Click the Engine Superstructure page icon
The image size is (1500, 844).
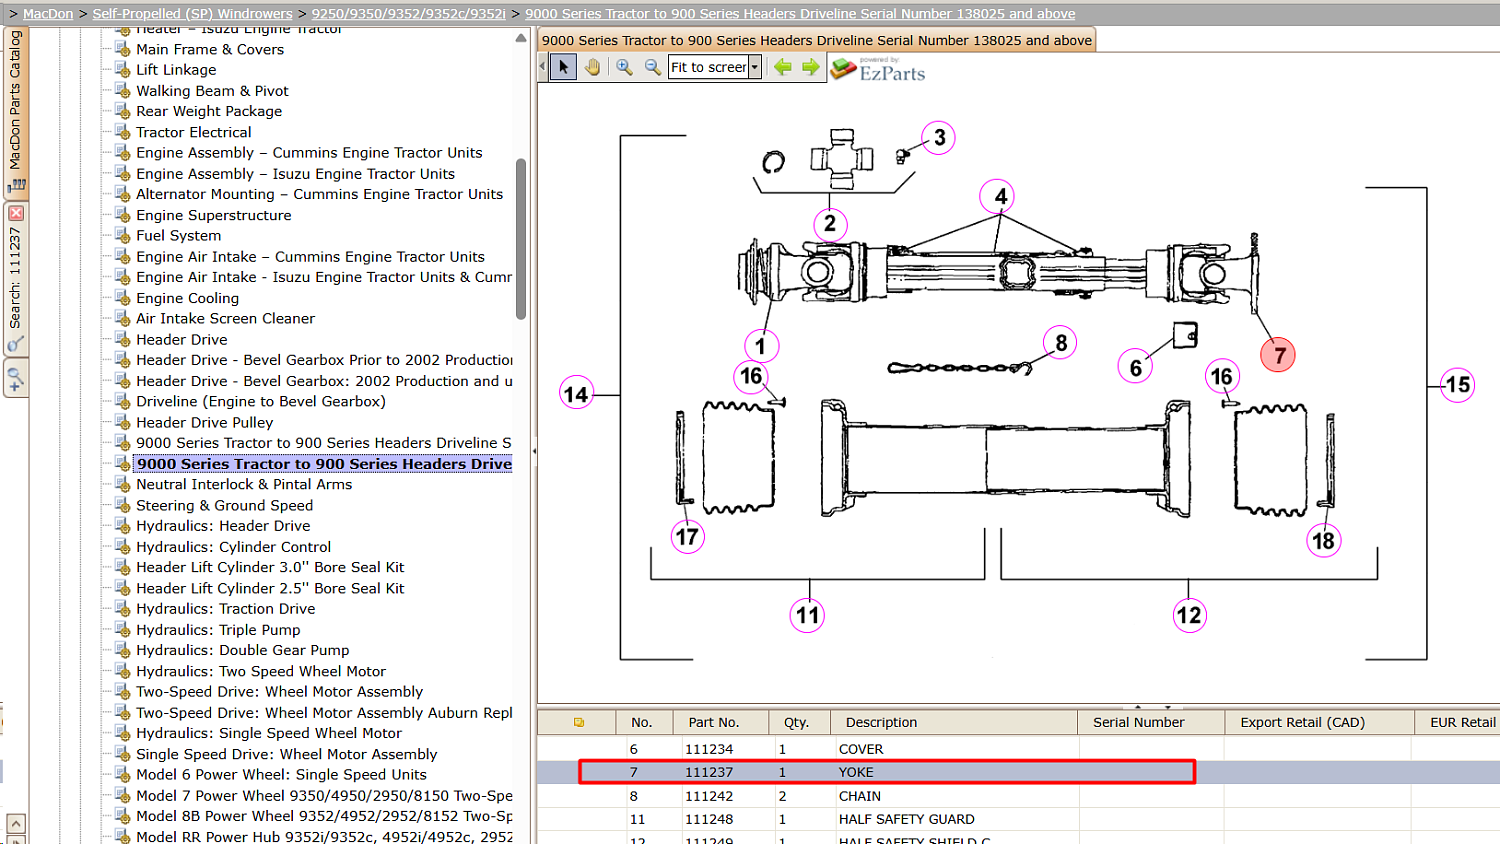tap(123, 215)
